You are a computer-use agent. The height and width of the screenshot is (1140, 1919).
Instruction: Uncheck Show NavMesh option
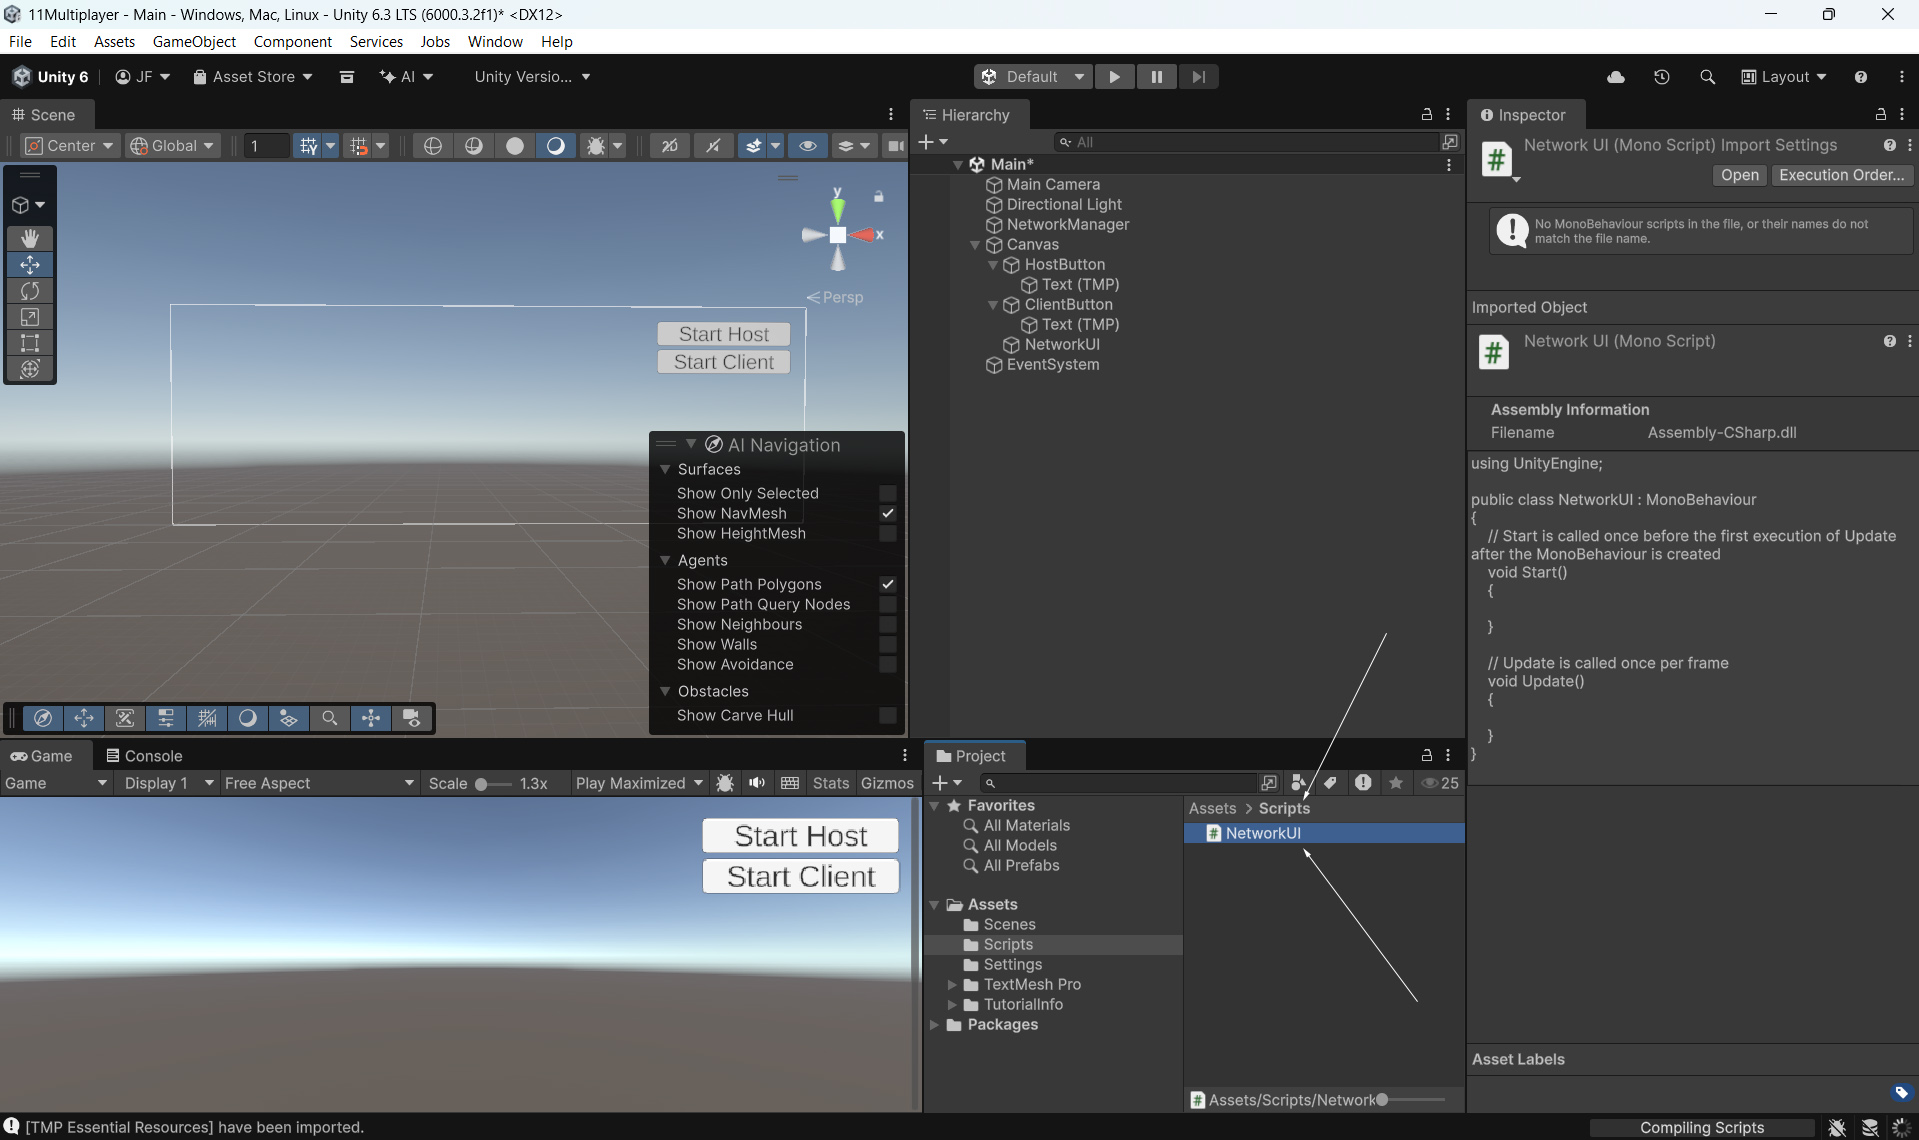pos(887,513)
